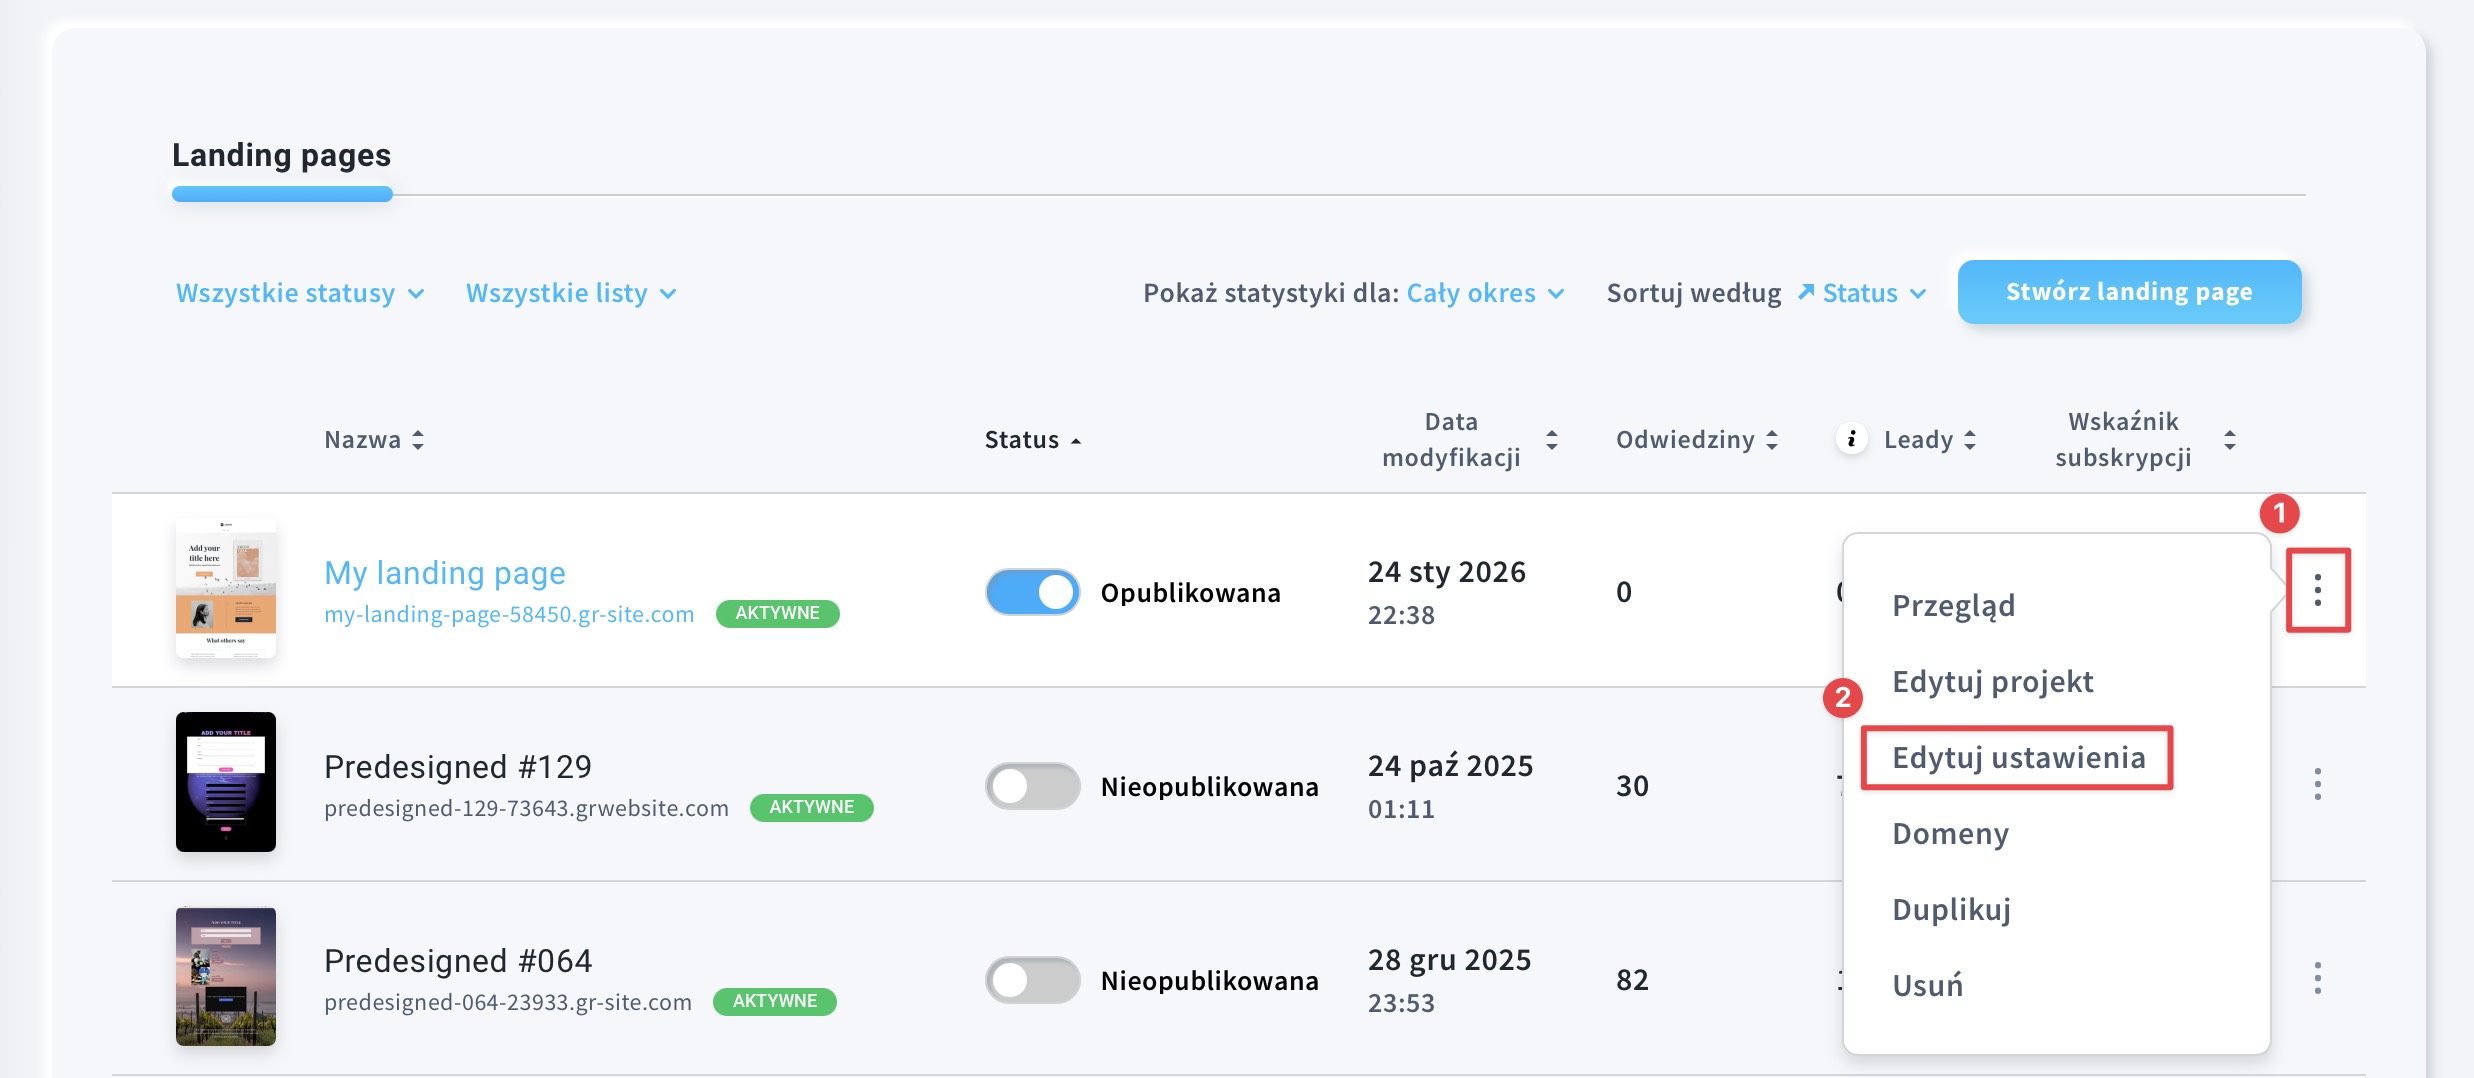This screenshot has height=1078, width=2474.
Task: Open the My landing page link
Action: coord(445,573)
